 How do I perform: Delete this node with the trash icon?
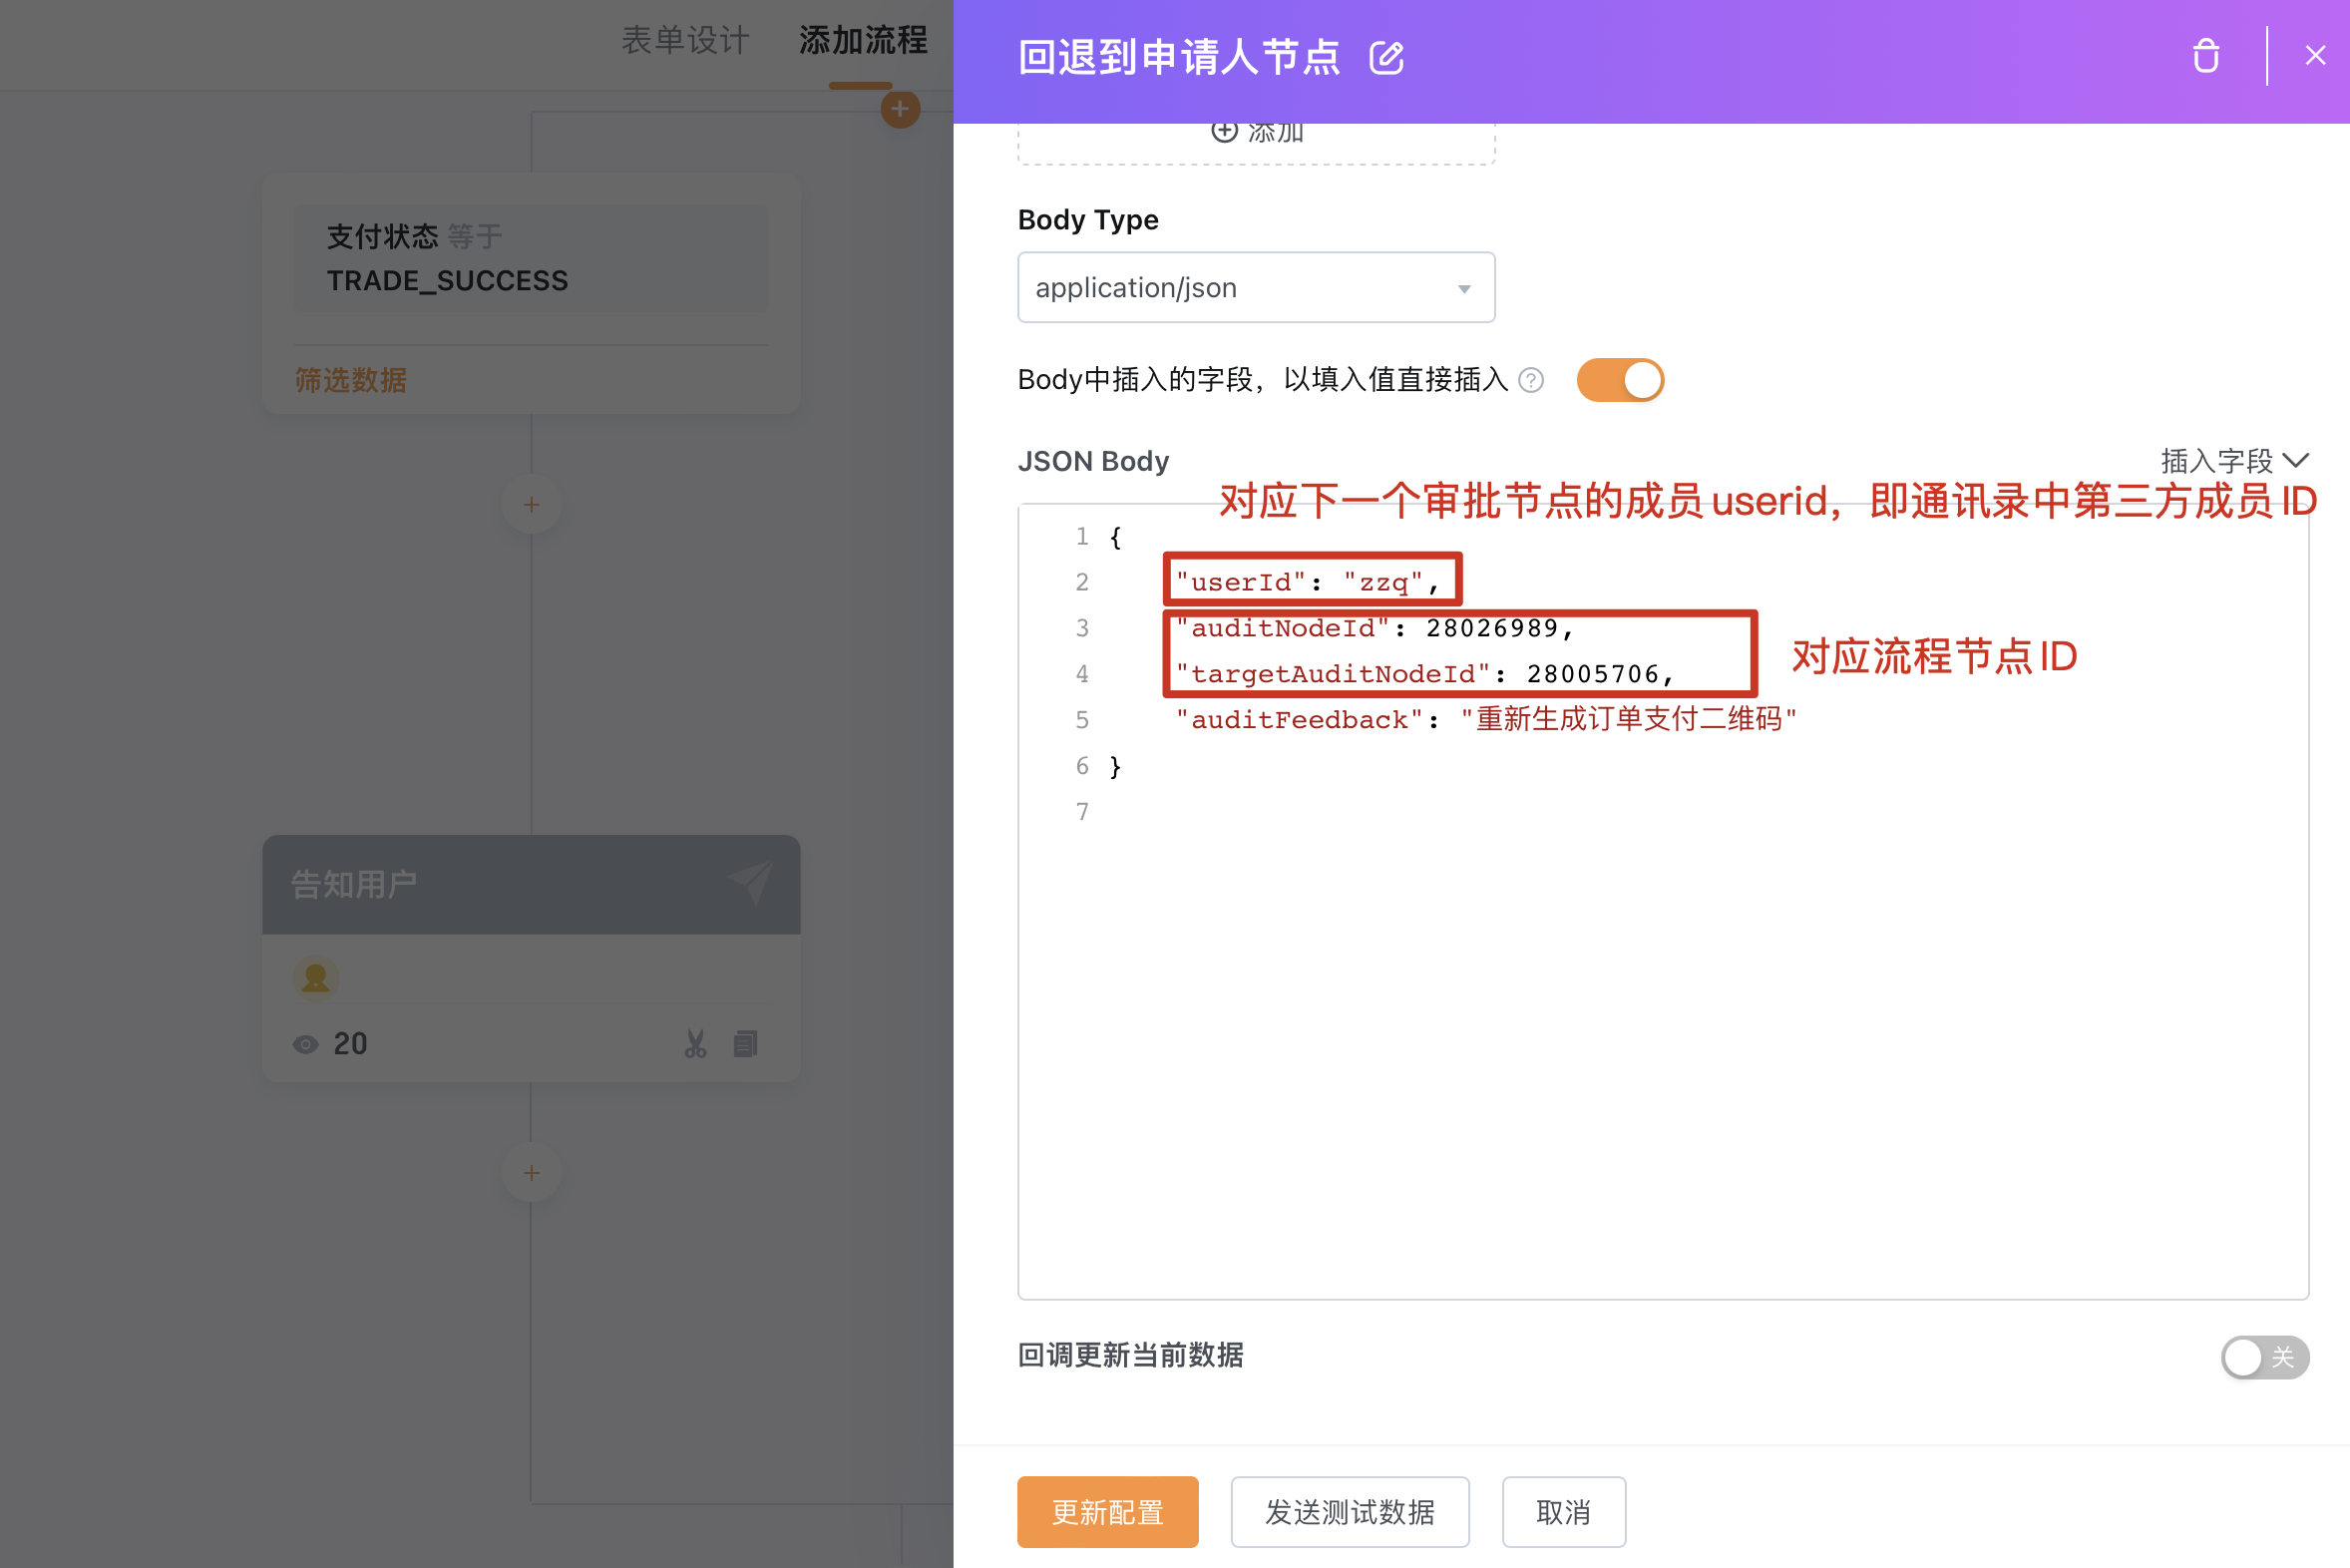(2205, 56)
